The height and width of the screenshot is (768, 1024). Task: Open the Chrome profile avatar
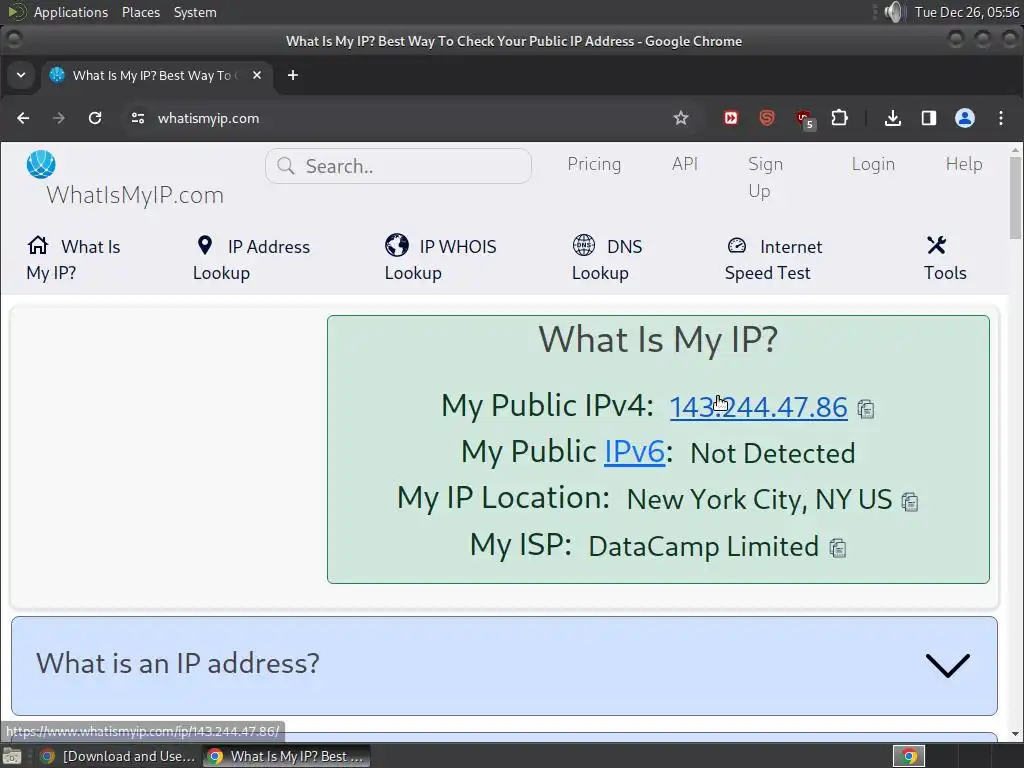coord(965,118)
